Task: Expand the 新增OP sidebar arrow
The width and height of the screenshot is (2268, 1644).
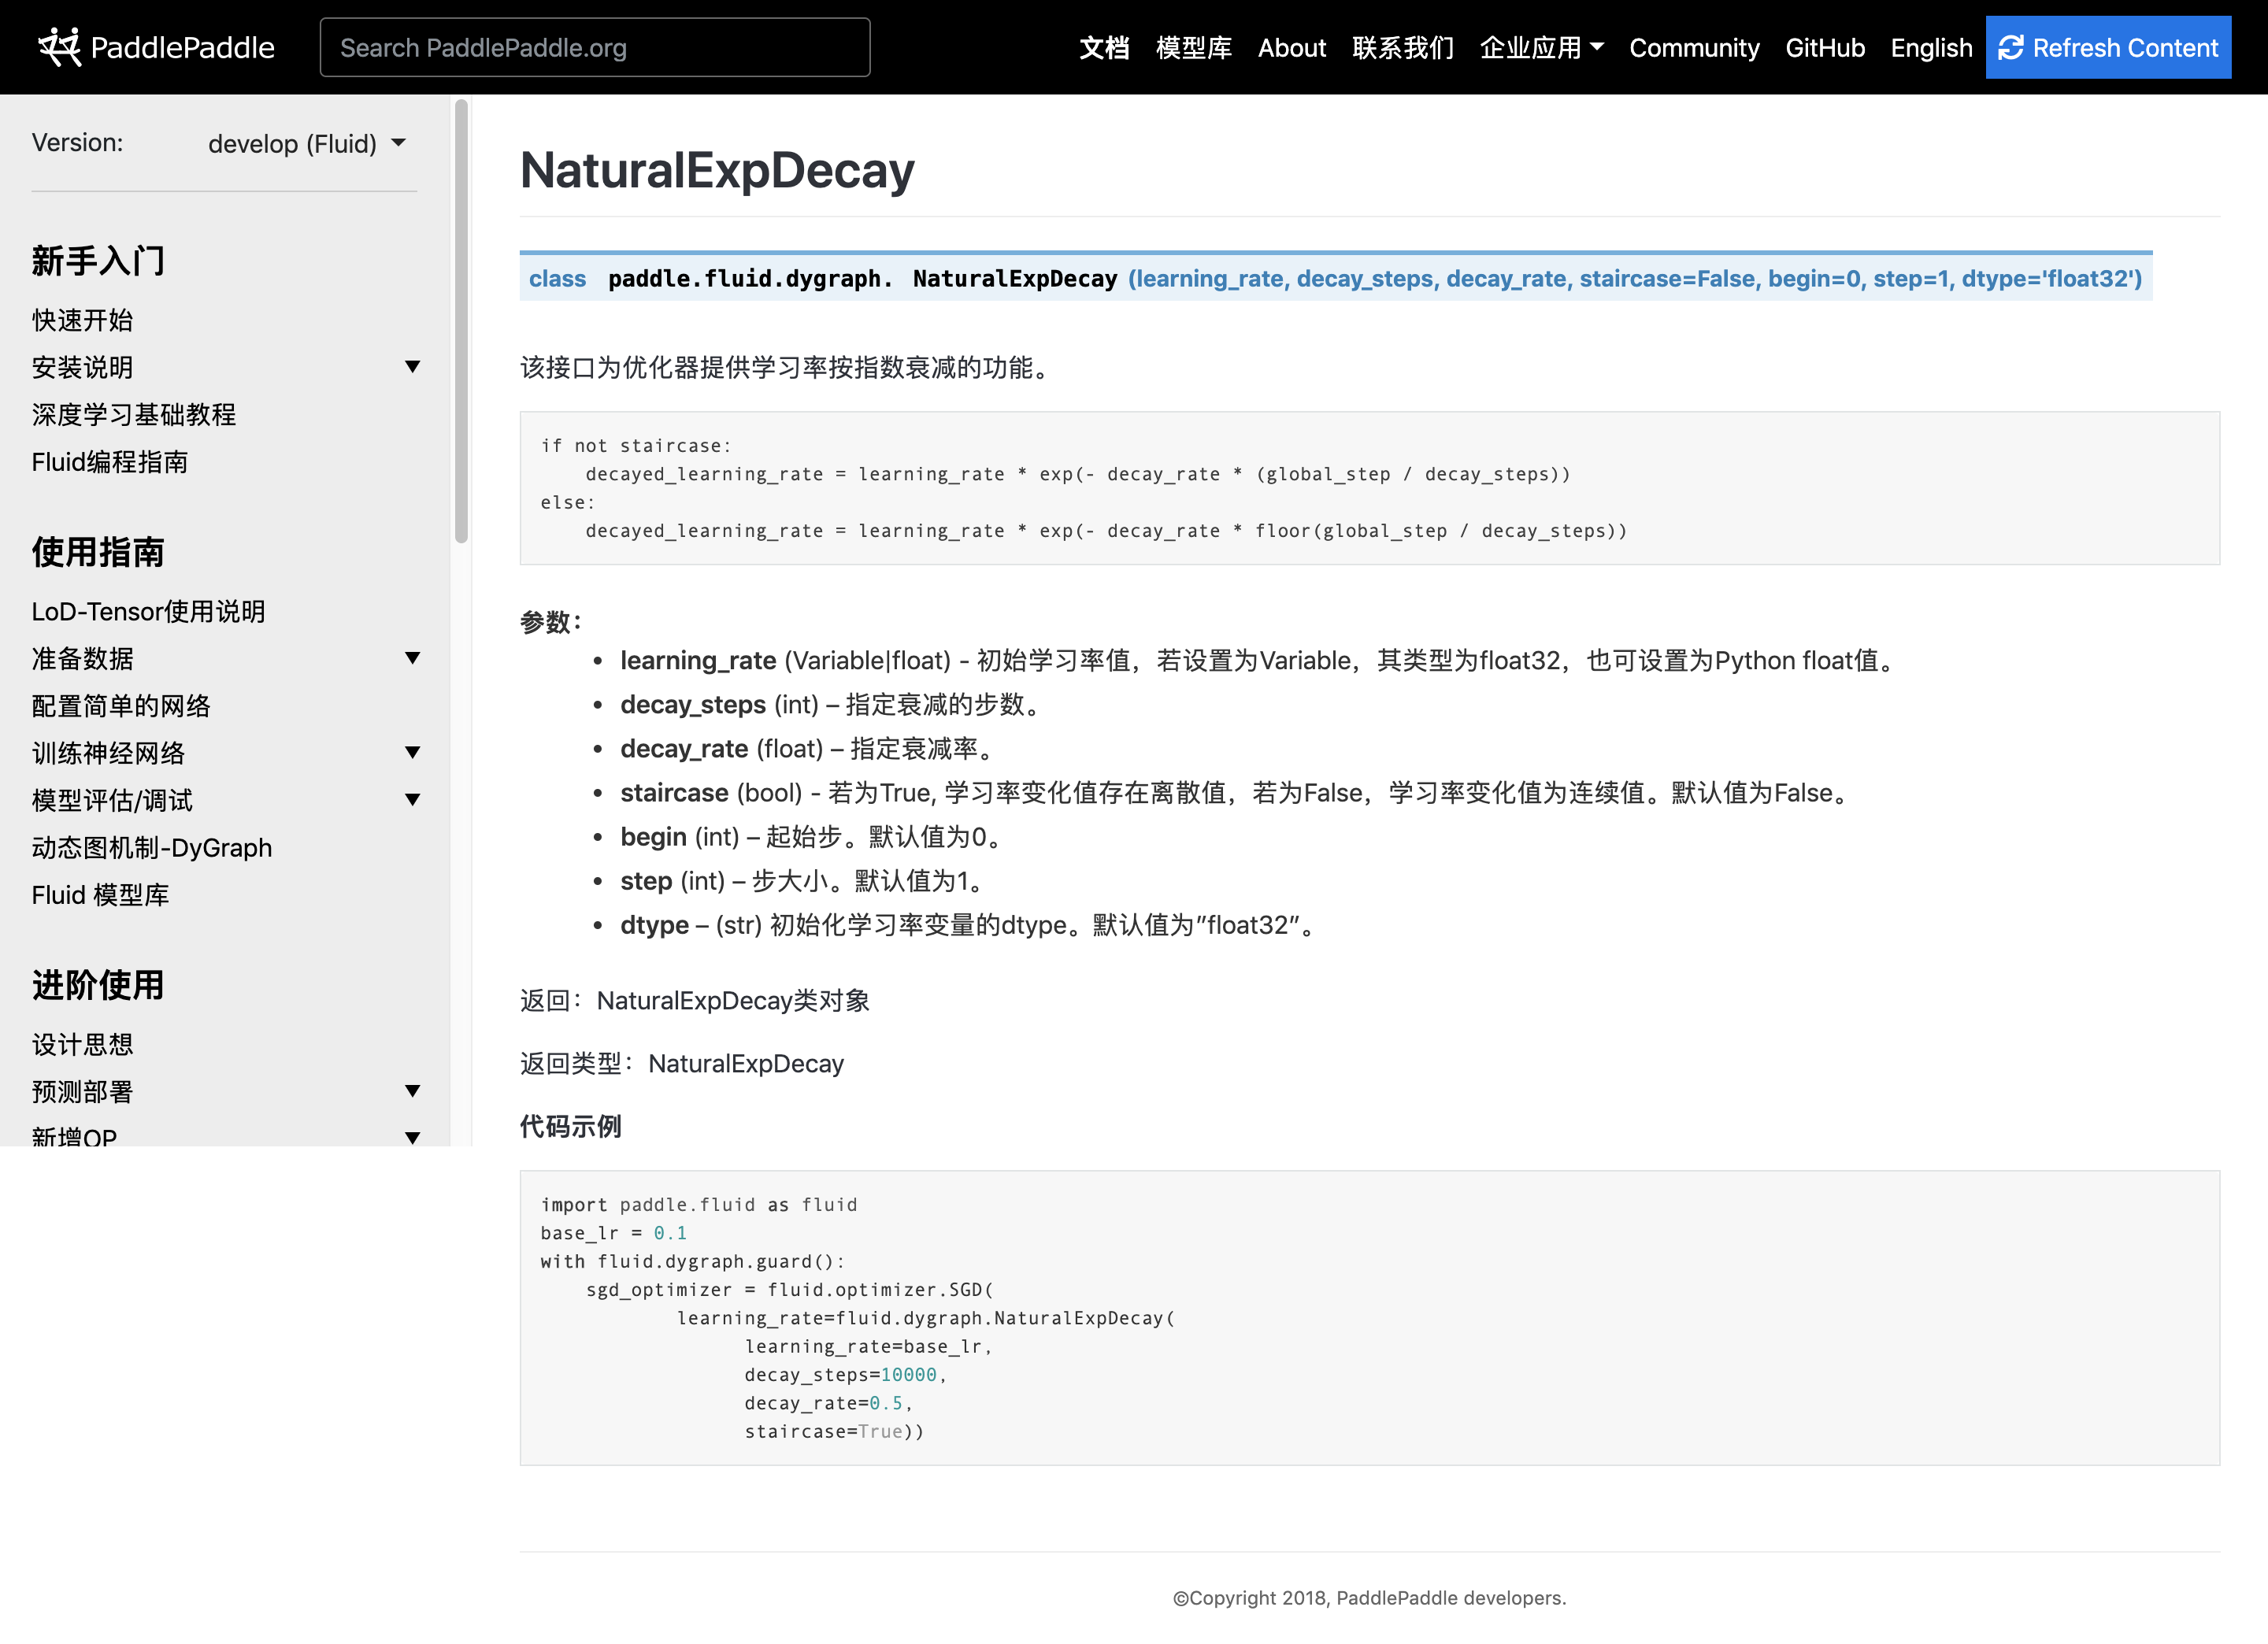Action: (x=412, y=1137)
